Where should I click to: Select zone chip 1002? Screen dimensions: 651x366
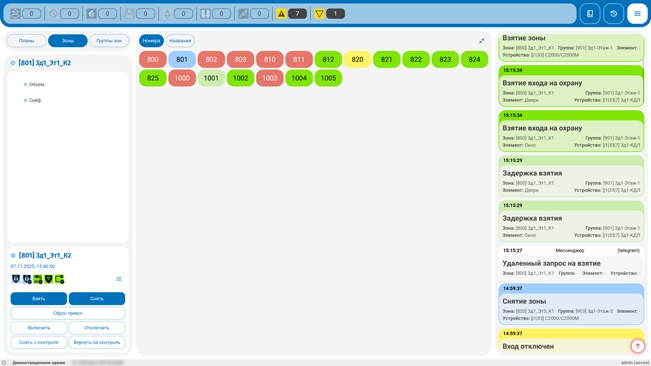click(x=240, y=78)
